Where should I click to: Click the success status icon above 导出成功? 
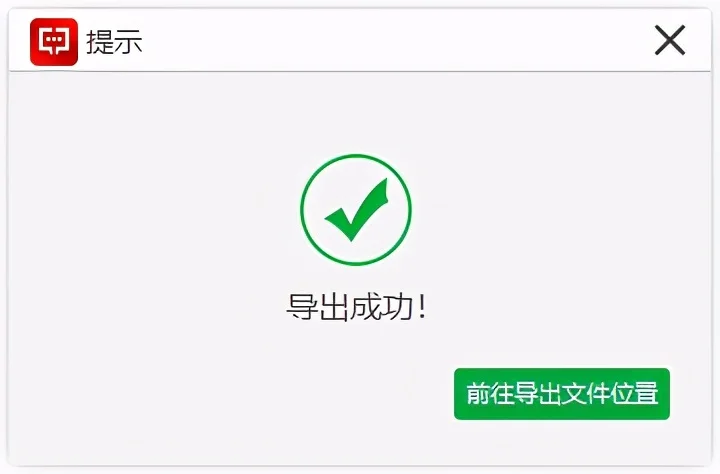356,209
